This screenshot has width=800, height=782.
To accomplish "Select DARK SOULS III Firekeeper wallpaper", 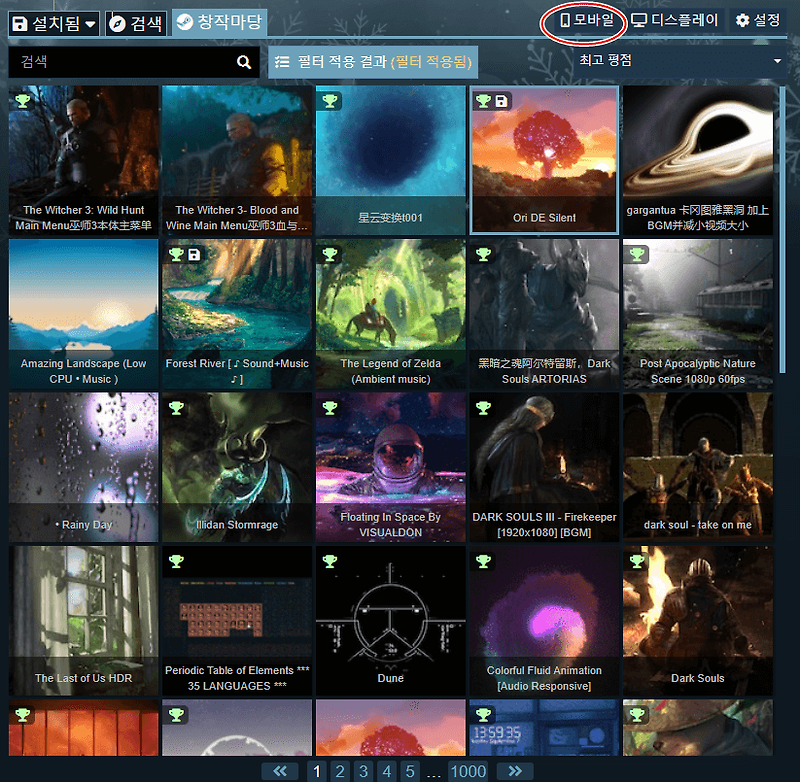I will point(544,467).
